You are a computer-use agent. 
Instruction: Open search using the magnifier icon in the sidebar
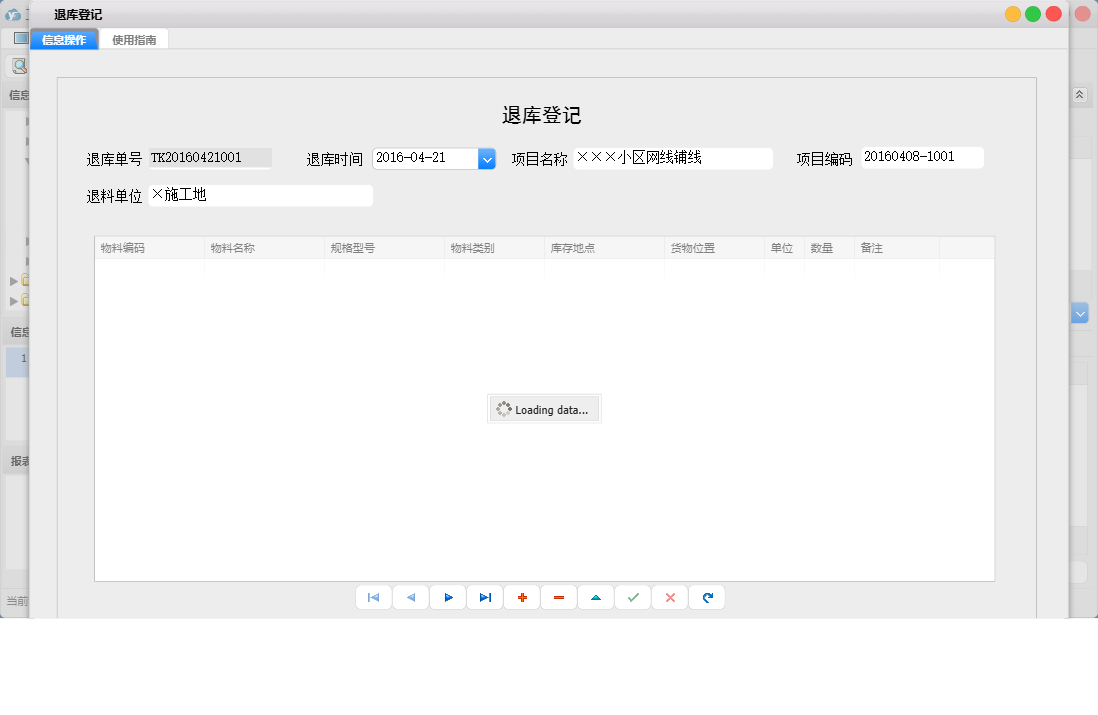point(18,65)
